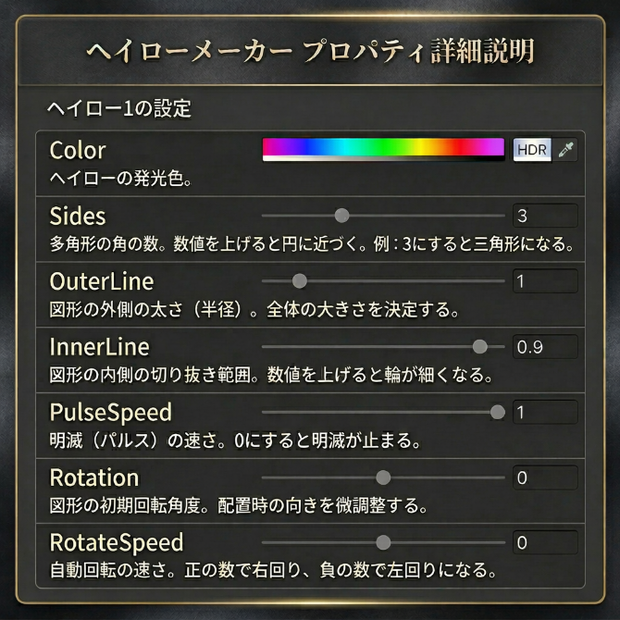Image resolution: width=620 pixels, height=620 pixels.
Task: Select the InnerLine value field showing 0.9
Action: click(x=545, y=347)
